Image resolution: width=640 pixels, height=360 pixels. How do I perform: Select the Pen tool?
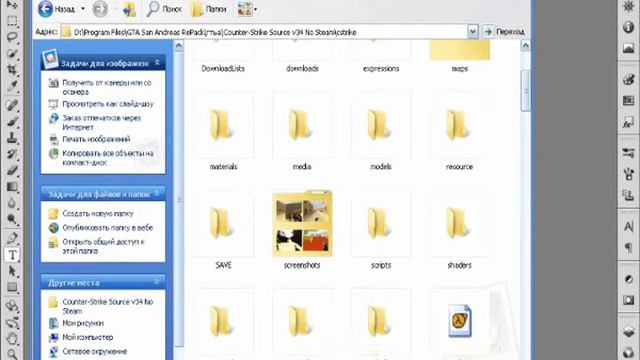click(x=12, y=238)
